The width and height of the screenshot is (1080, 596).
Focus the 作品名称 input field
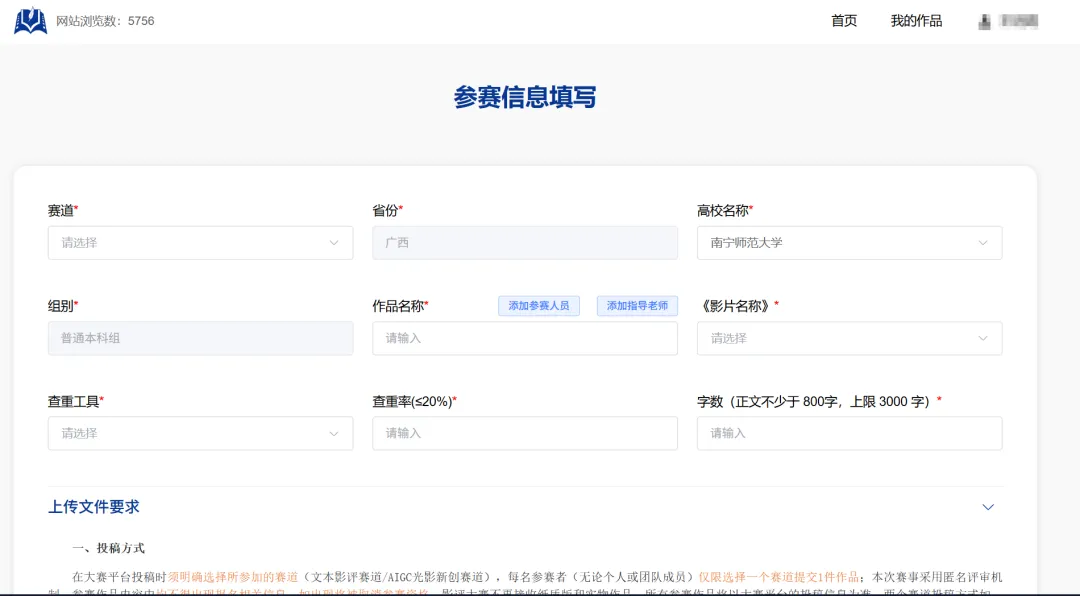coord(524,338)
